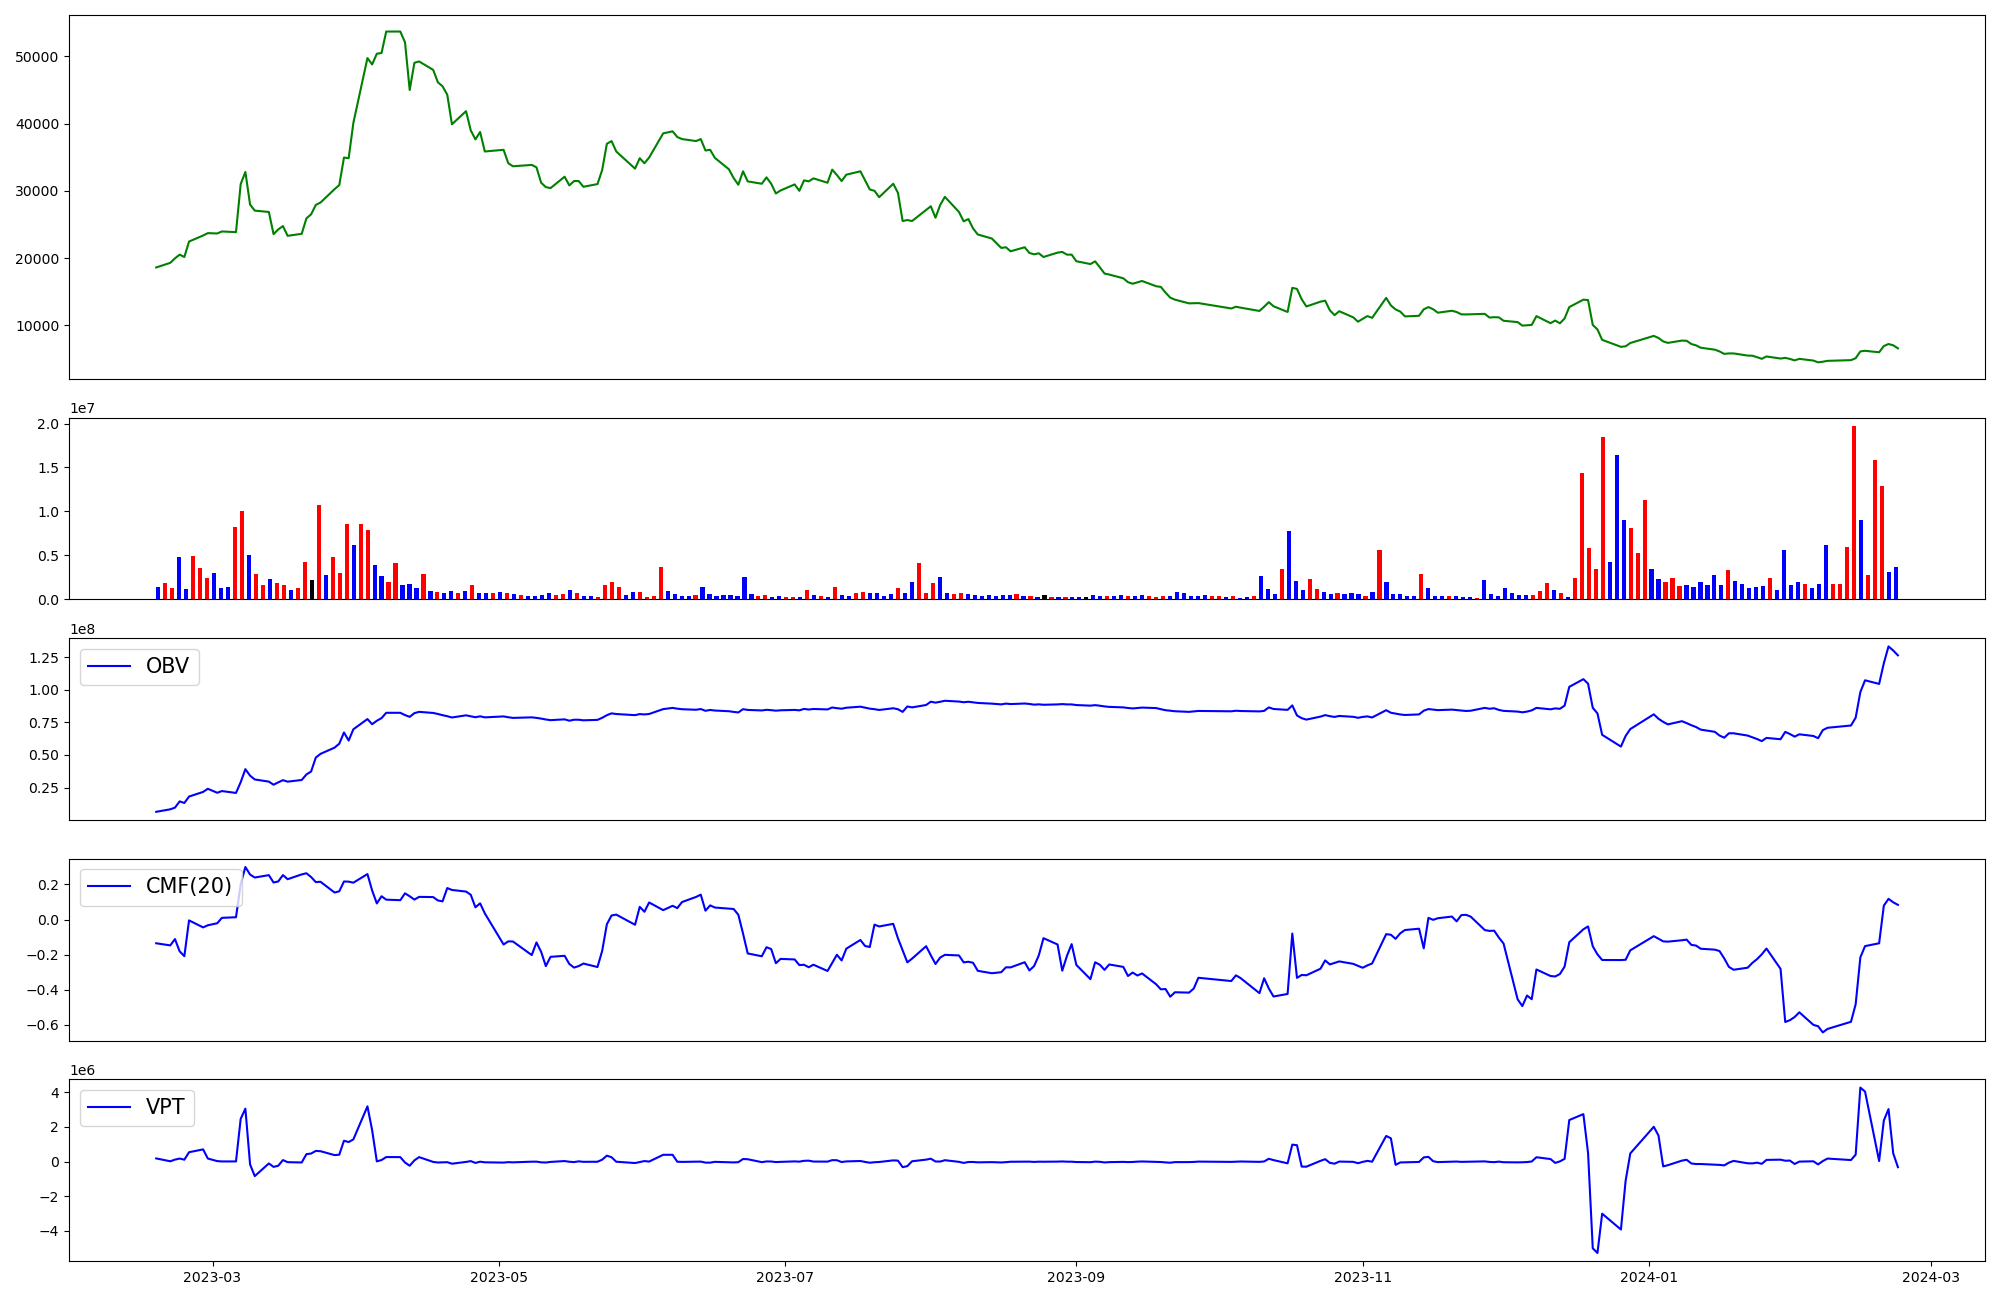
Task: Click the 50000 price axis label
Action: pyautogui.click(x=36, y=57)
